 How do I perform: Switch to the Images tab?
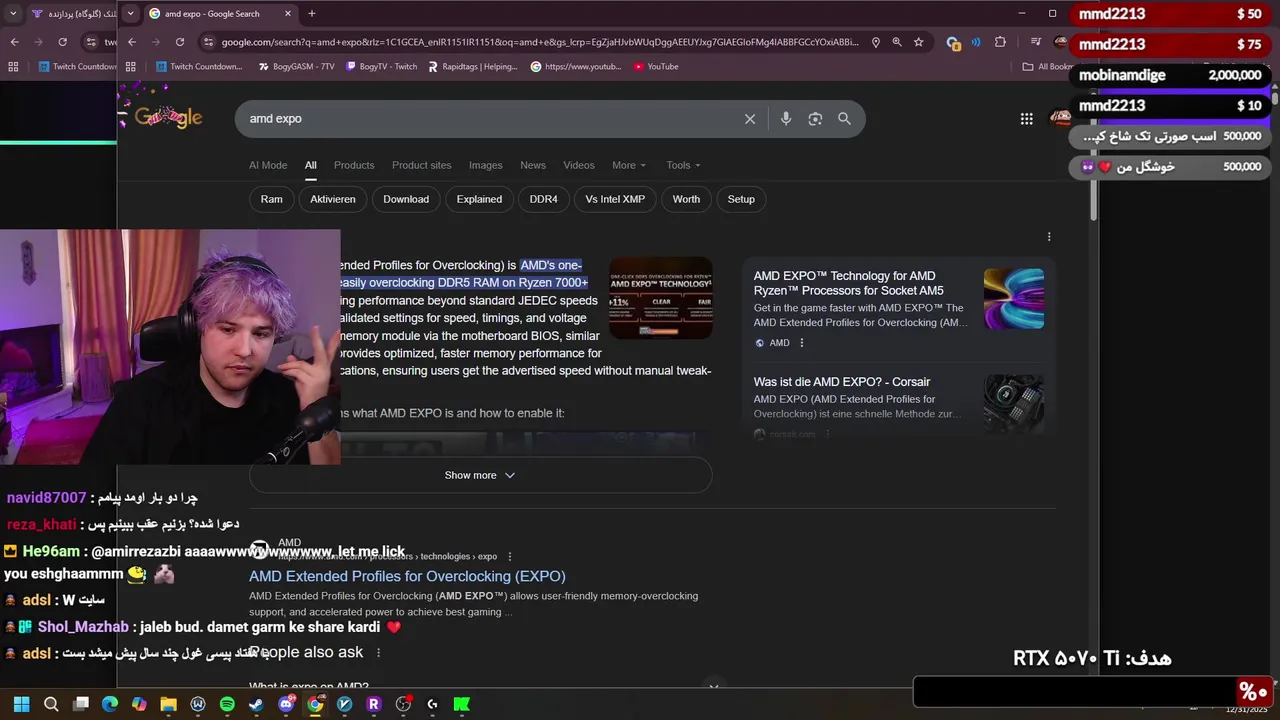point(486,165)
